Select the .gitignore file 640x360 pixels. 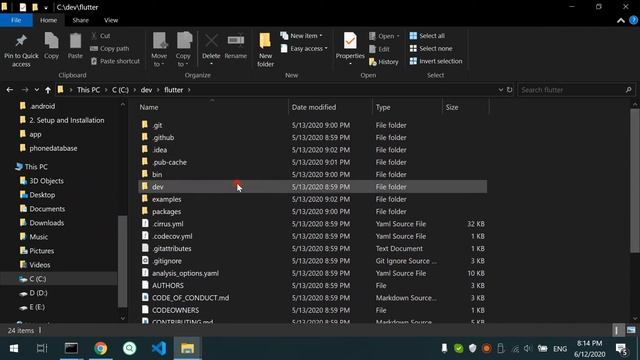coord(312,261)
